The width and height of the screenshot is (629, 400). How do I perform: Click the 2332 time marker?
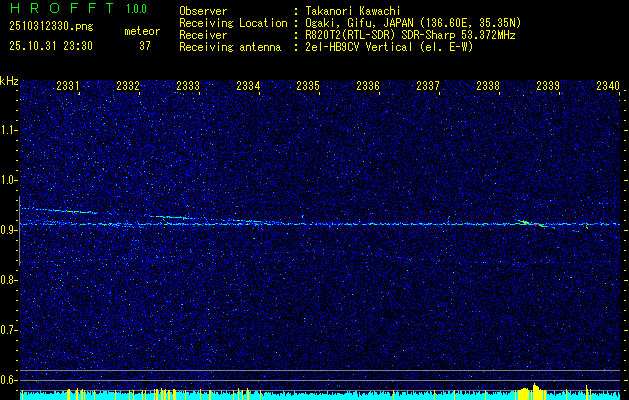pos(128,86)
